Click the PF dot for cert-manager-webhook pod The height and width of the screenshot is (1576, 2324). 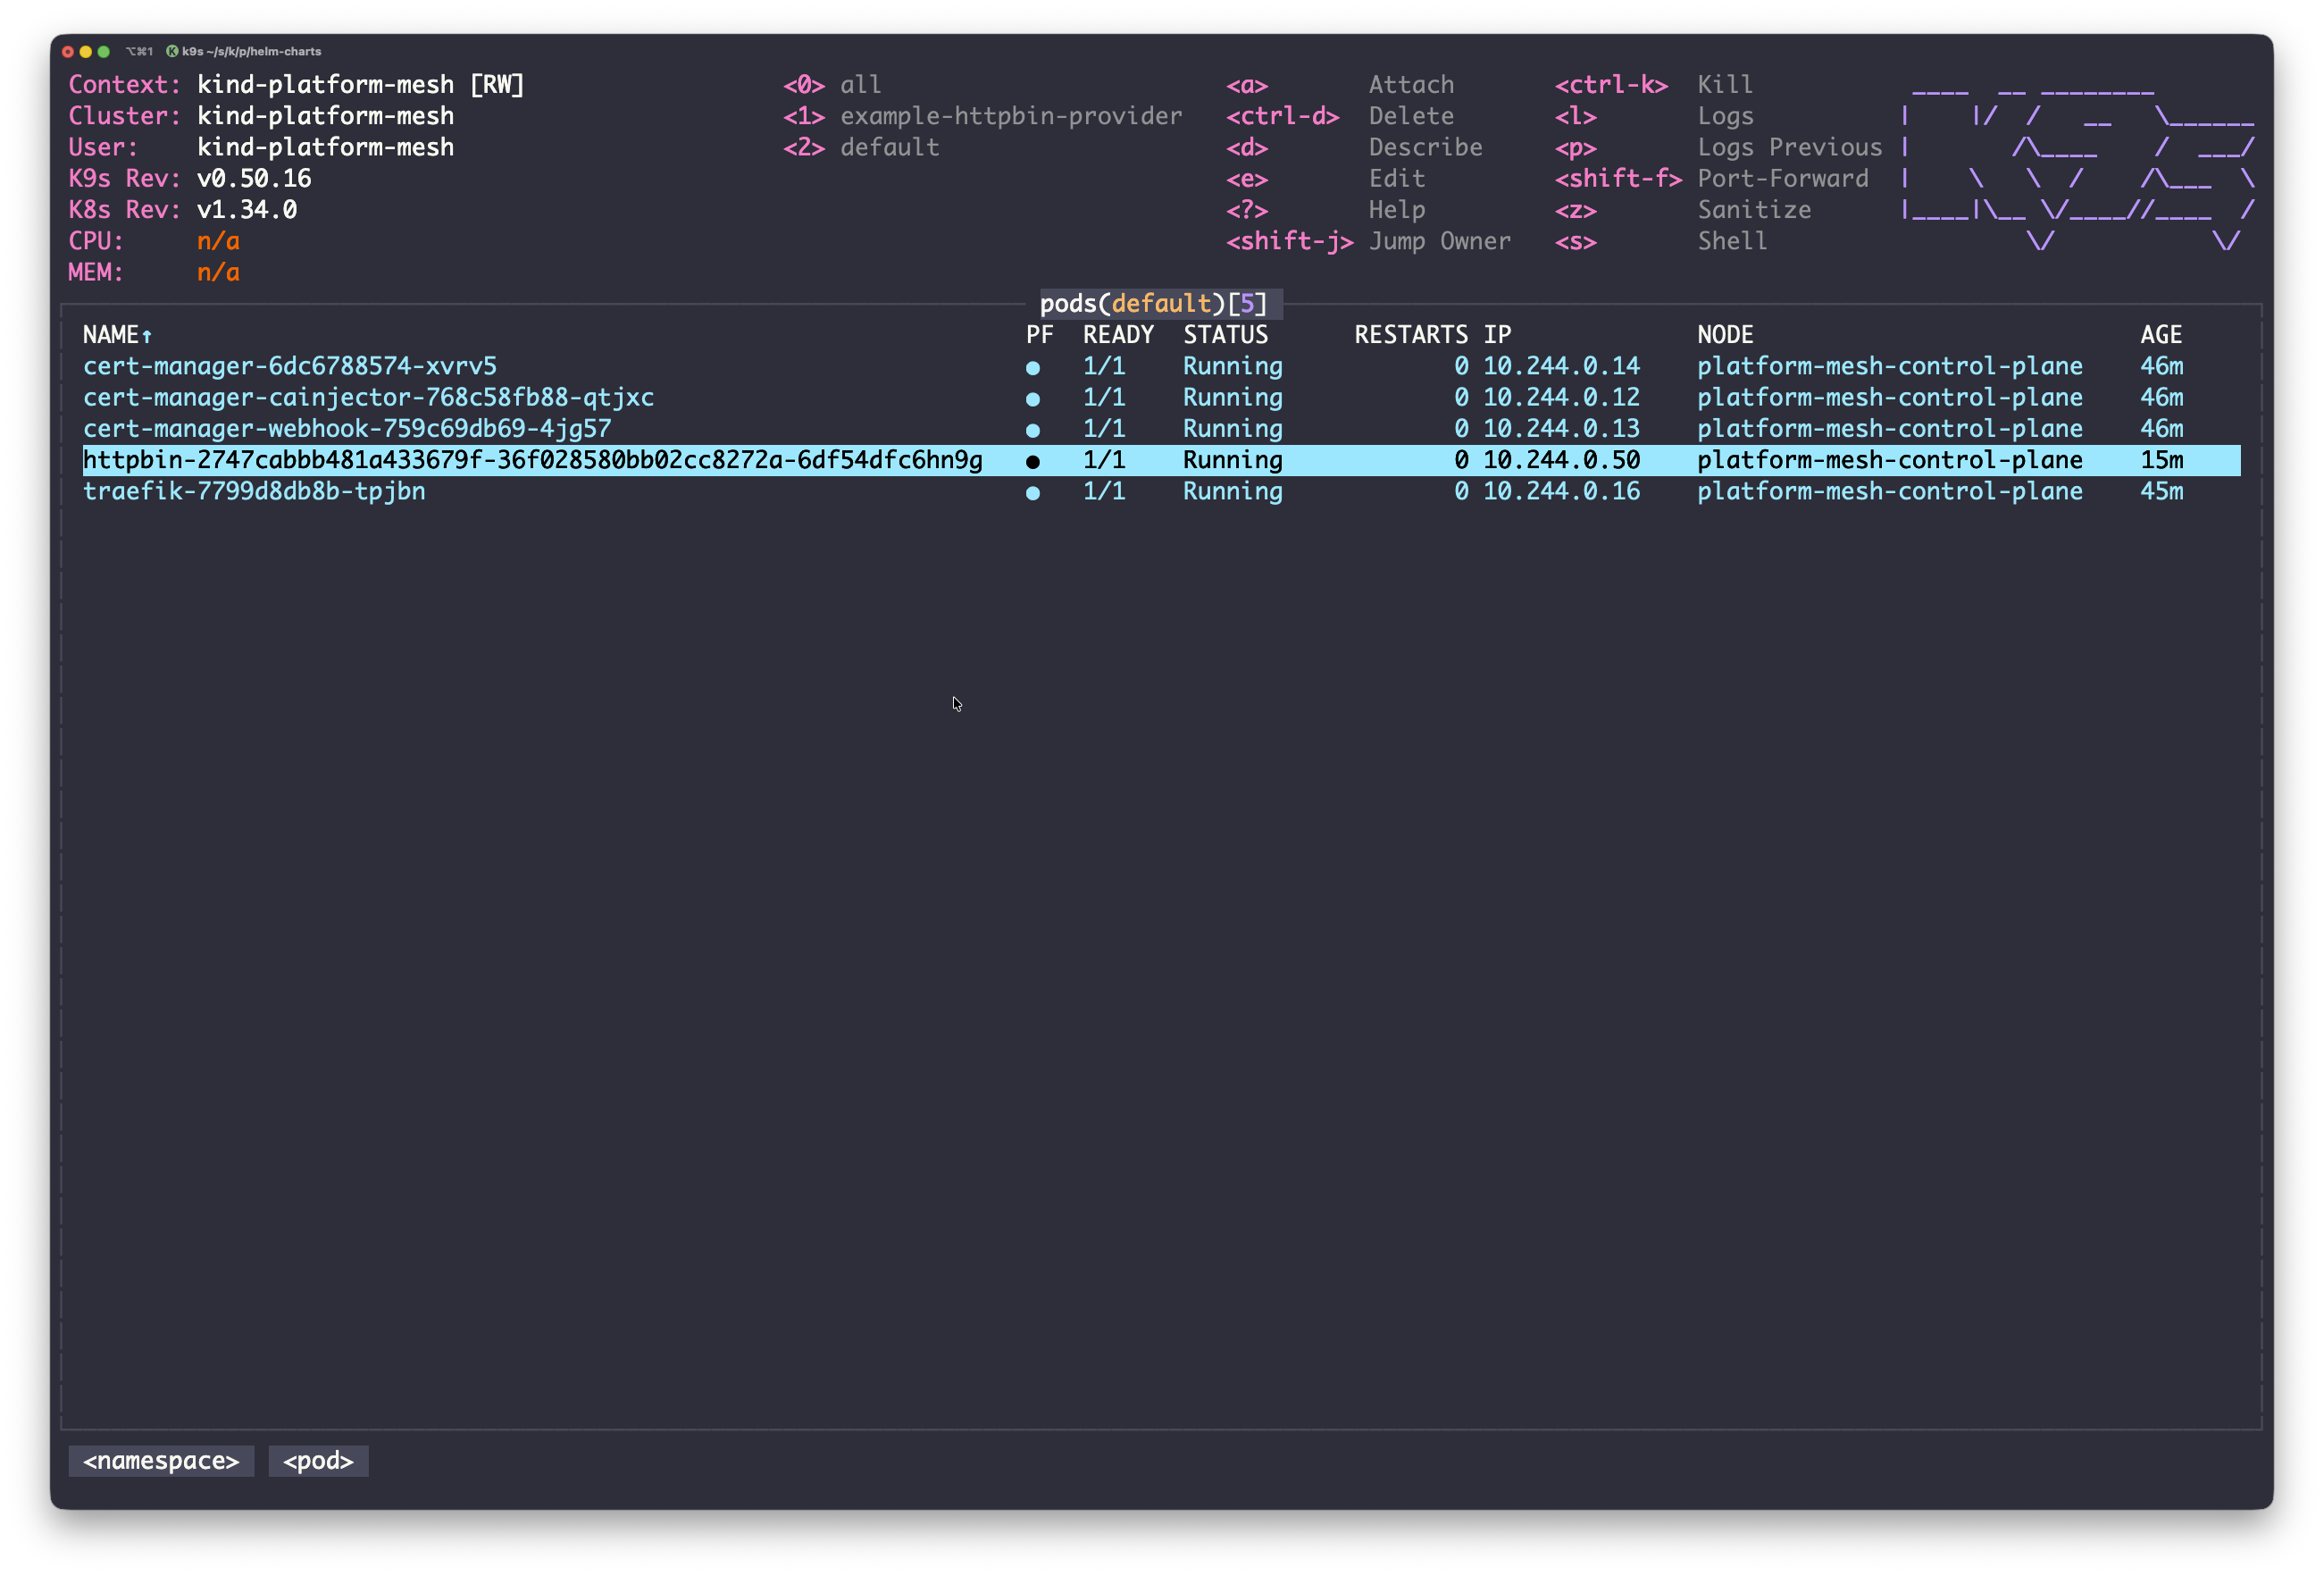tap(1033, 429)
